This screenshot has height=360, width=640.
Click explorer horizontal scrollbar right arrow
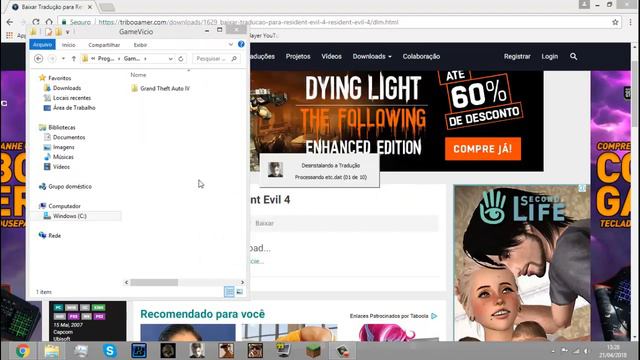coord(242,282)
